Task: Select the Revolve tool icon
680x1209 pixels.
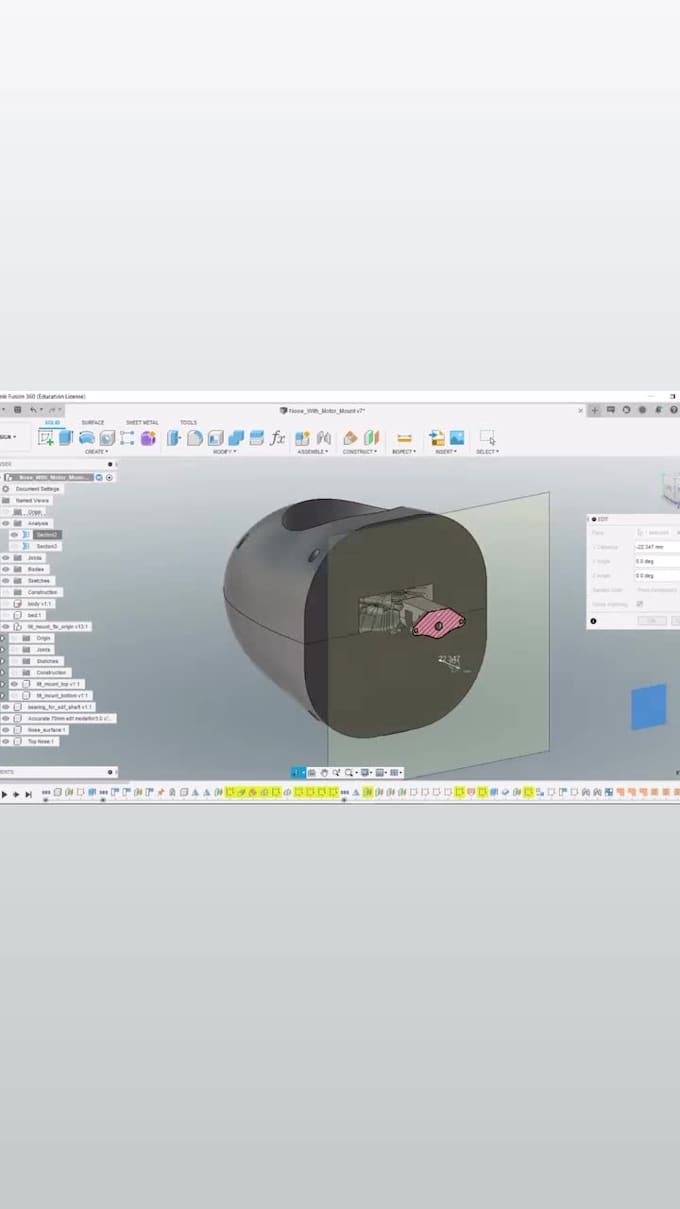Action: 87,437
